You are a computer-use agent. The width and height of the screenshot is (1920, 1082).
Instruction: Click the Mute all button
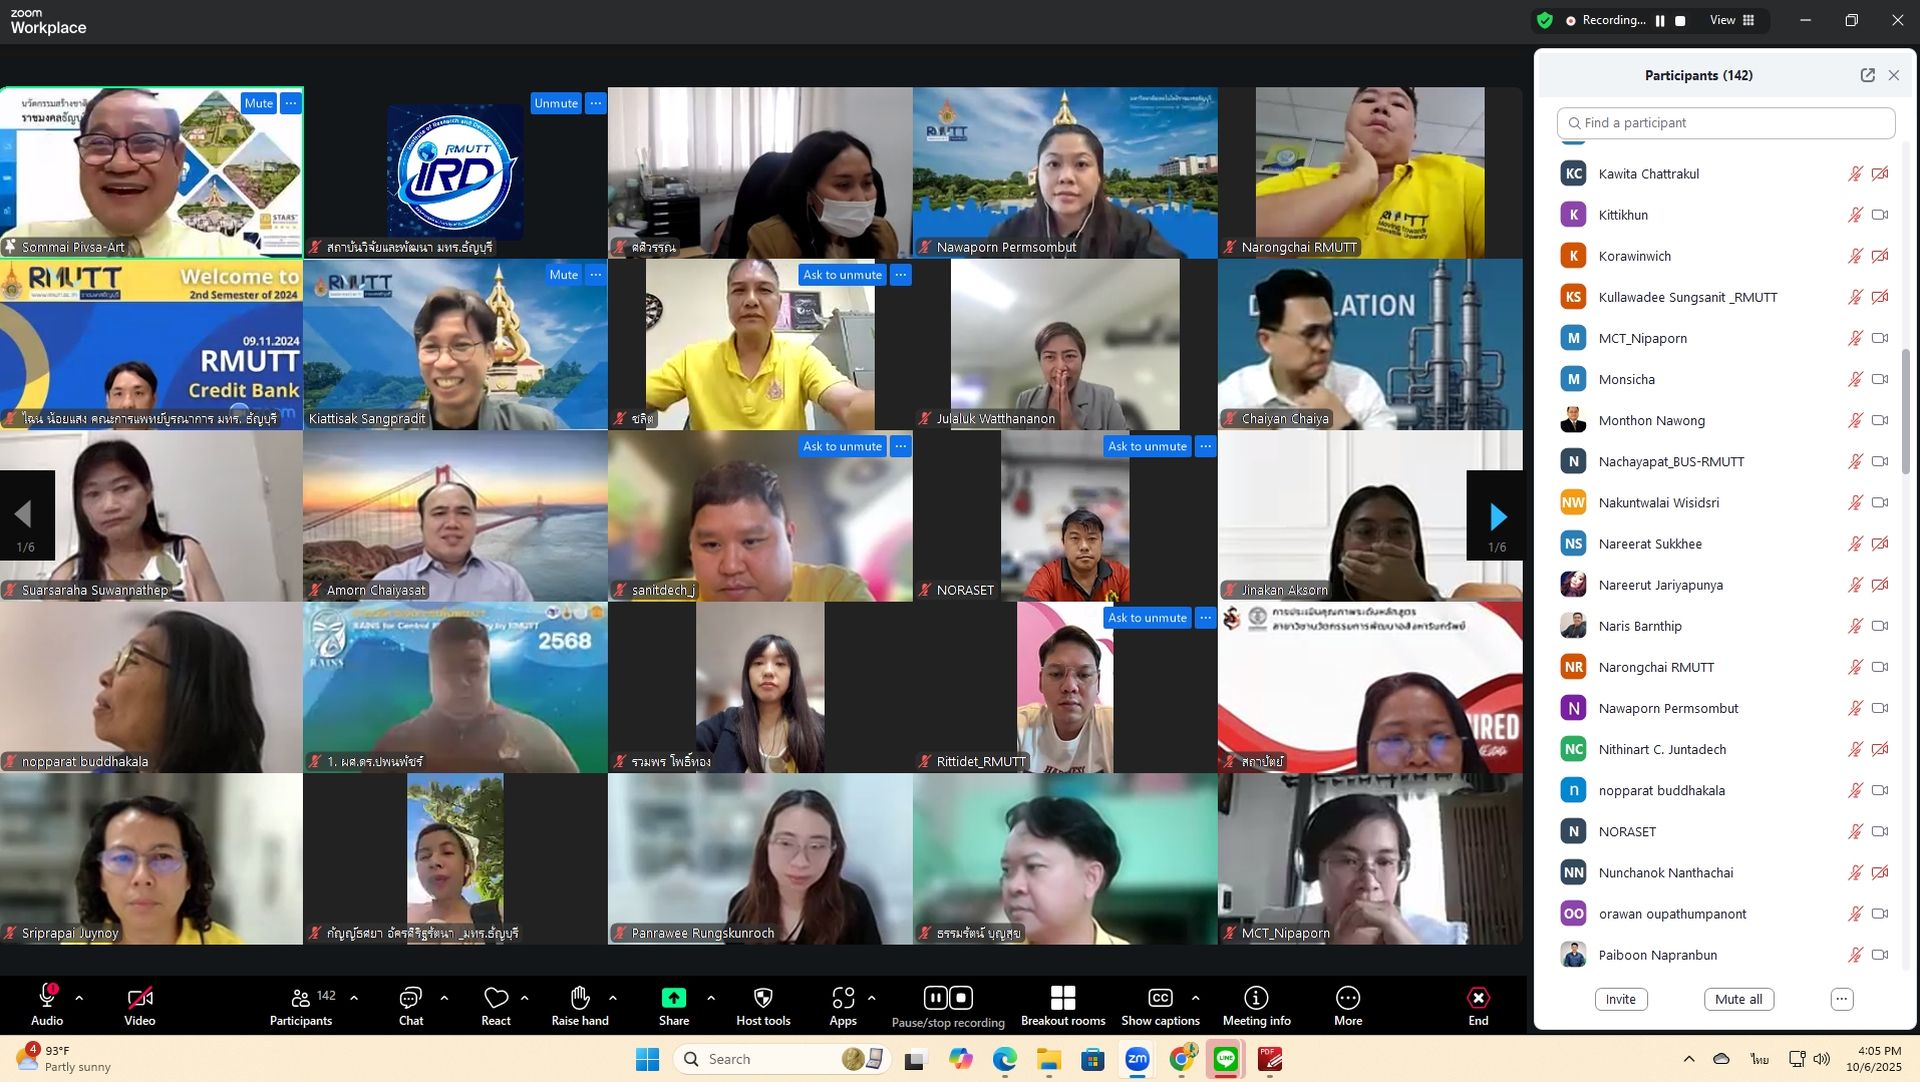[x=1738, y=999]
